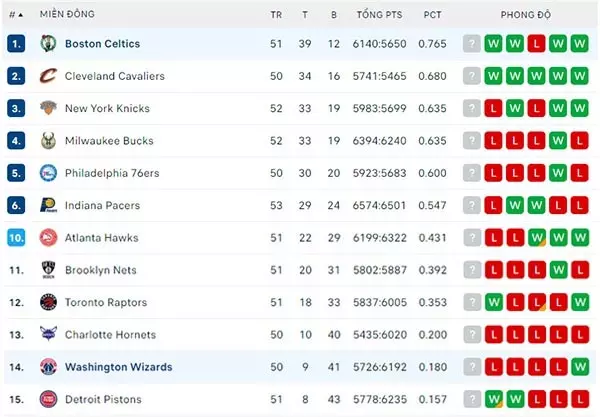Click the green W badge in Washington Wizards form
The image size is (600, 417).
click(x=580, y=367)
